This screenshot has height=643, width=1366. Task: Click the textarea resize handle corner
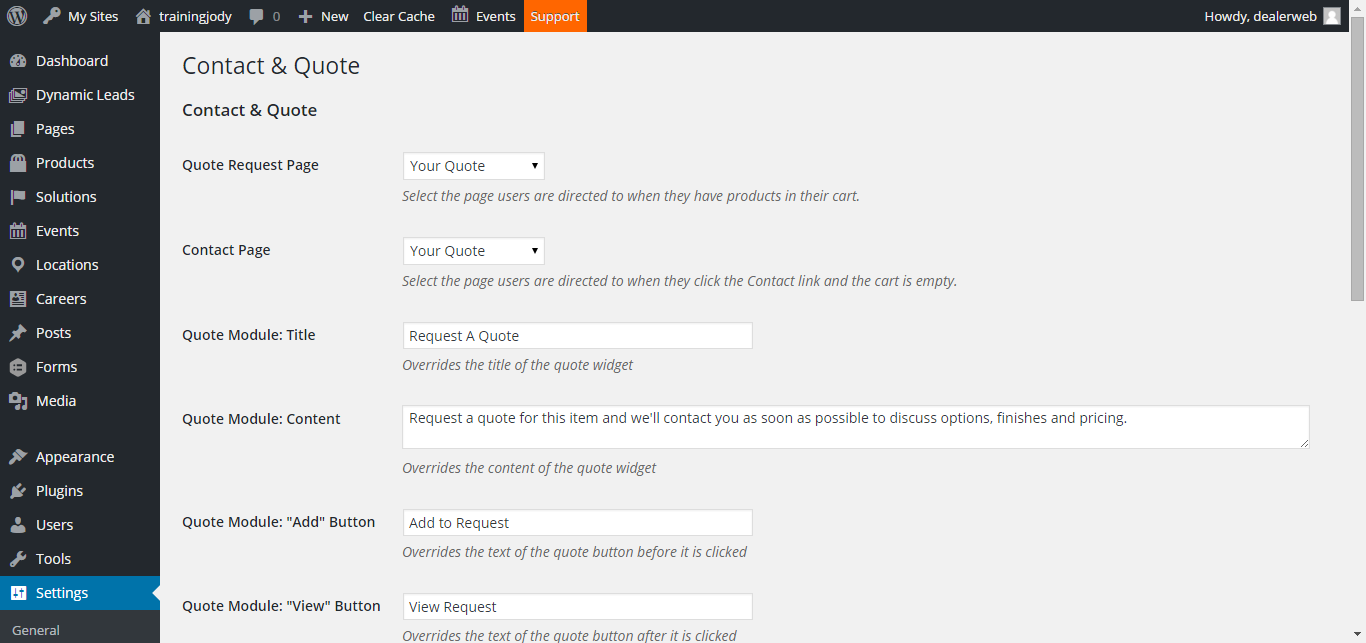1304,443
